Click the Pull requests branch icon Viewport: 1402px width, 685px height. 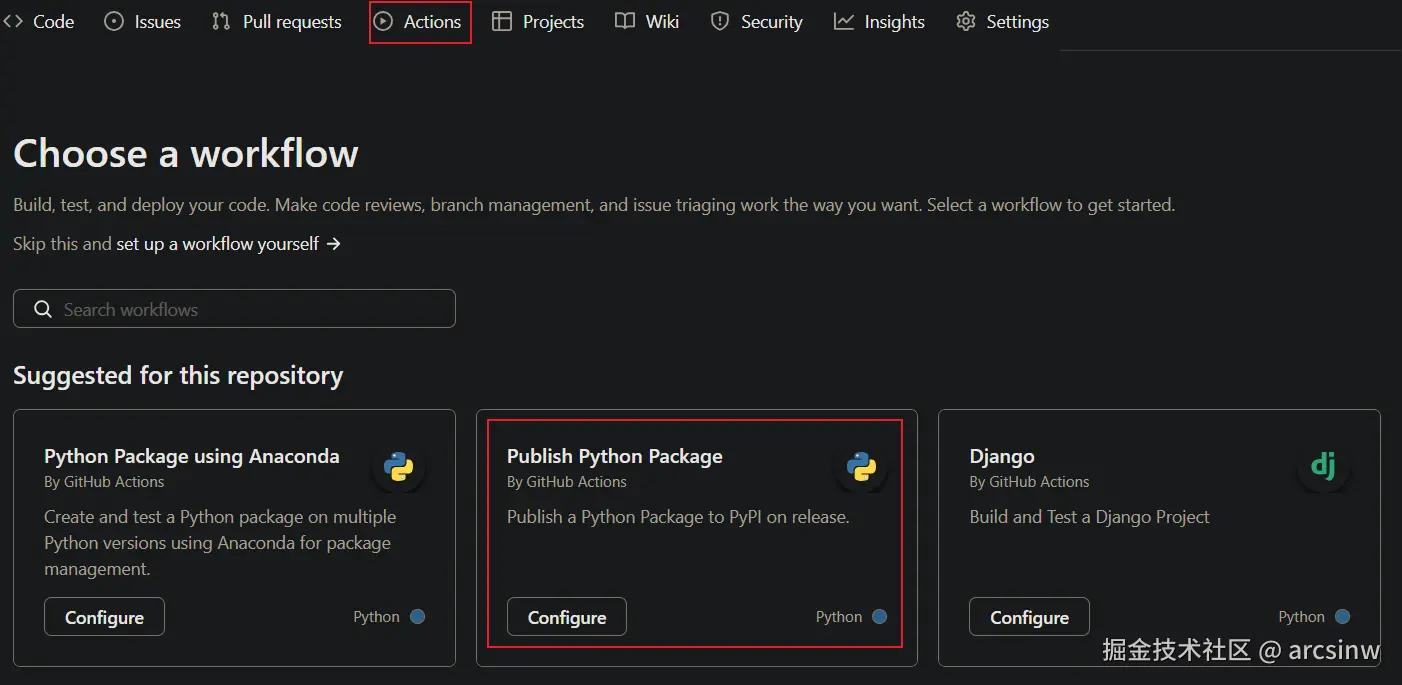tap(221, 21)
